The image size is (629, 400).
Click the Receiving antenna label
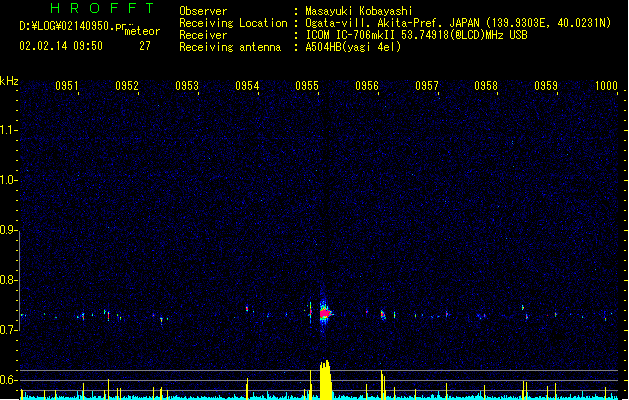[x=230, y=47]
